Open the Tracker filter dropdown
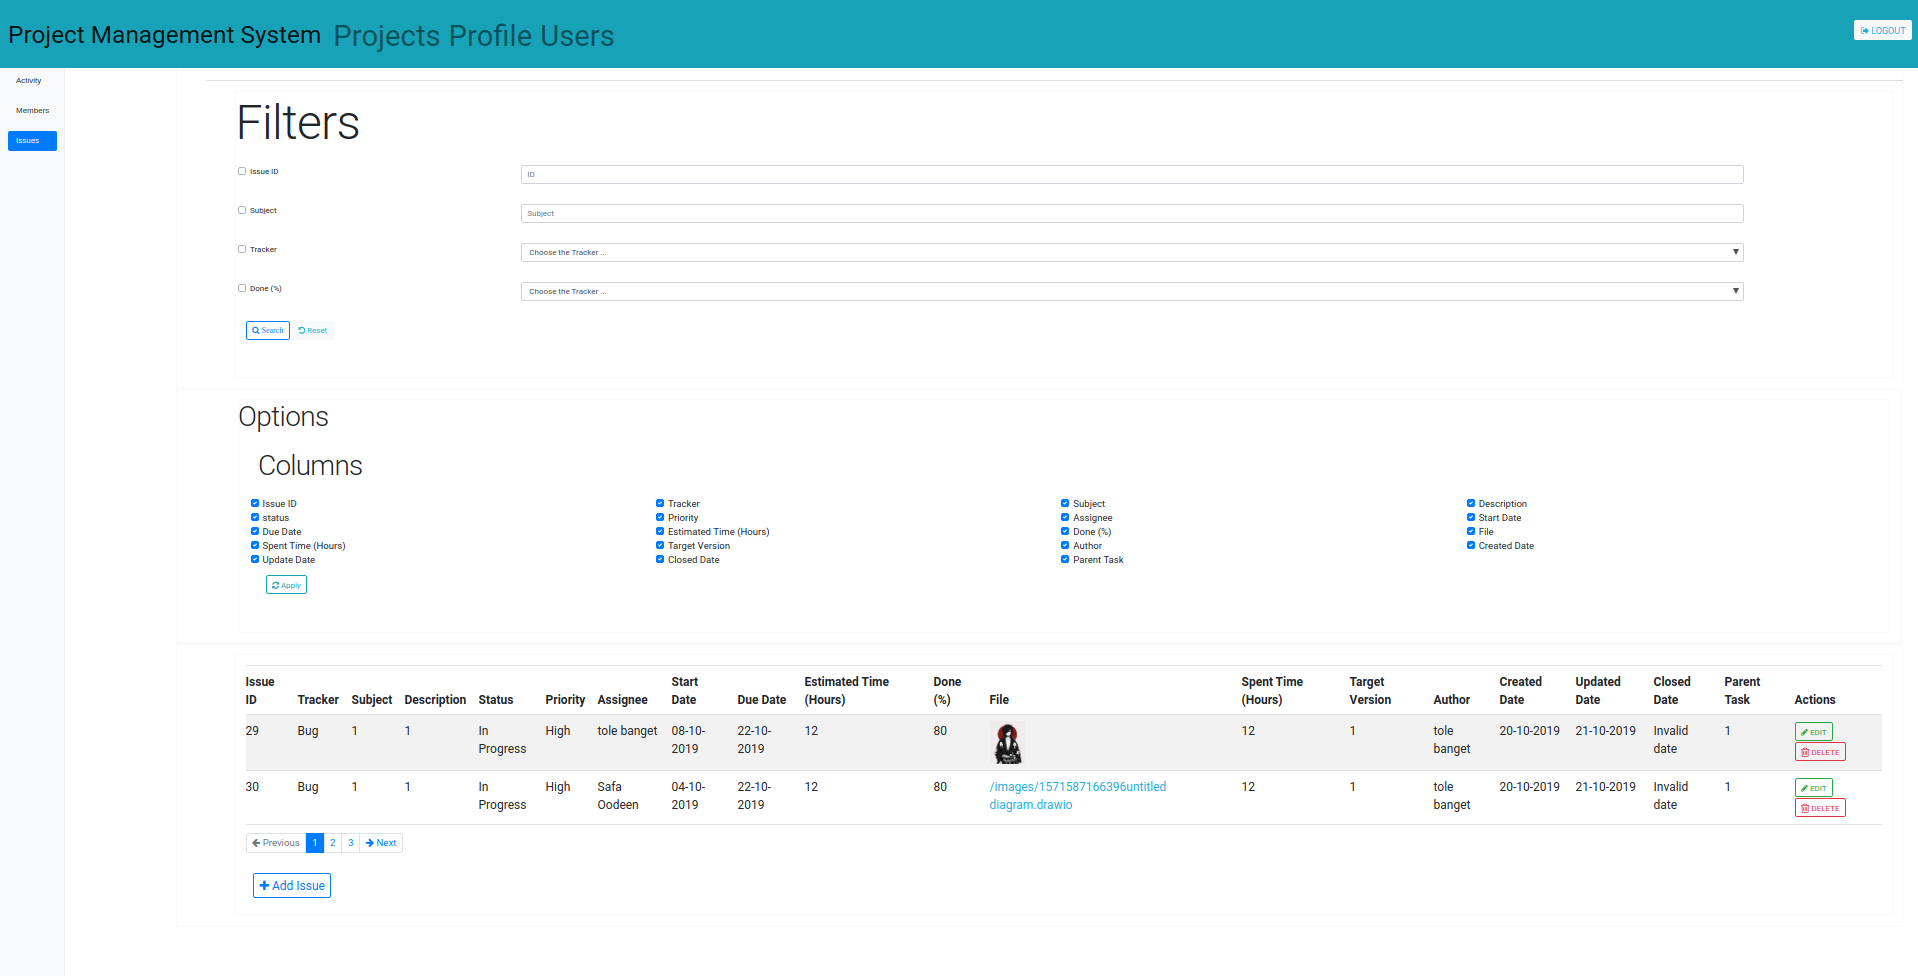Screen dimensions: 1918x976 (1131, 252)
